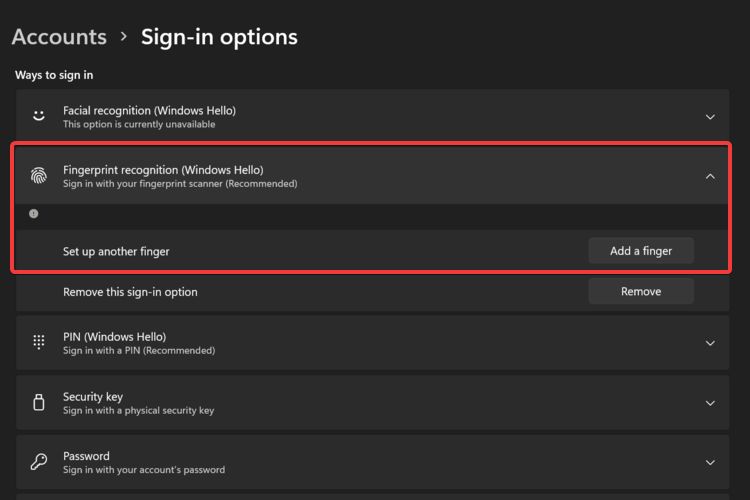Screen dimensions: 750x500
Task: Expand Facial recognition with its chevron arrow
Action: point(710,117)
